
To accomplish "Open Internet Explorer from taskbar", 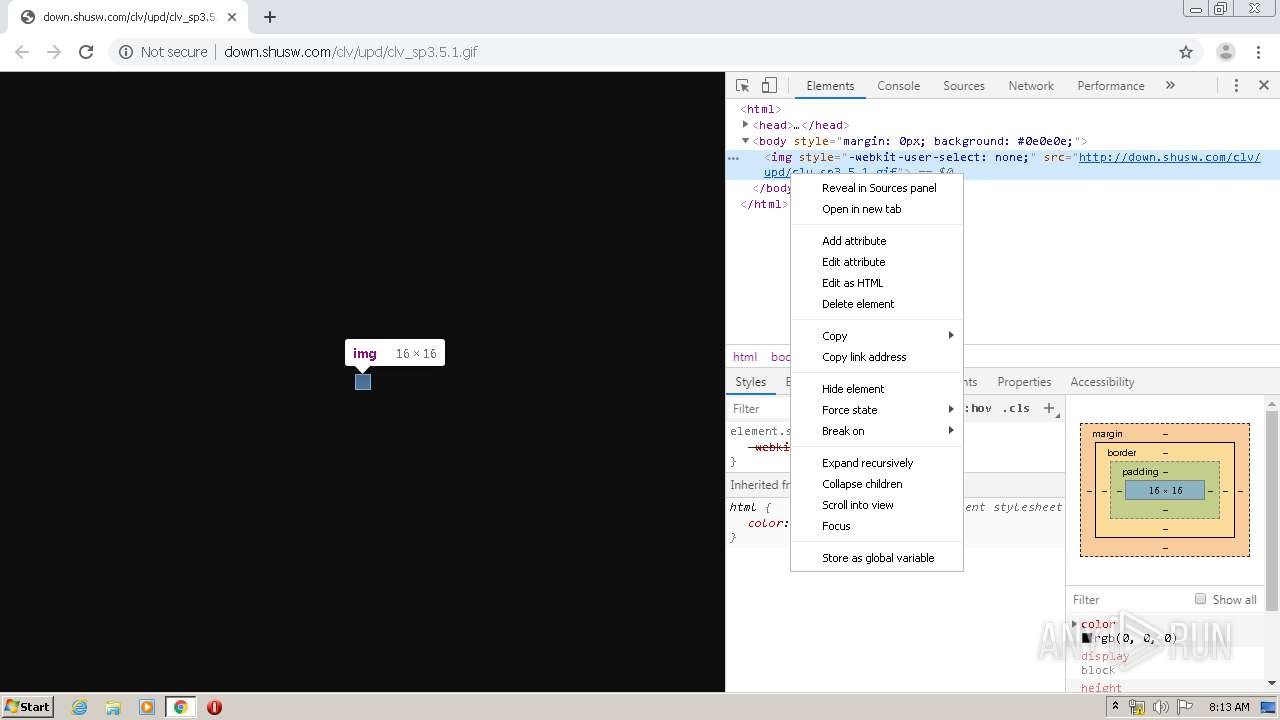I will [x=80, y=707].
